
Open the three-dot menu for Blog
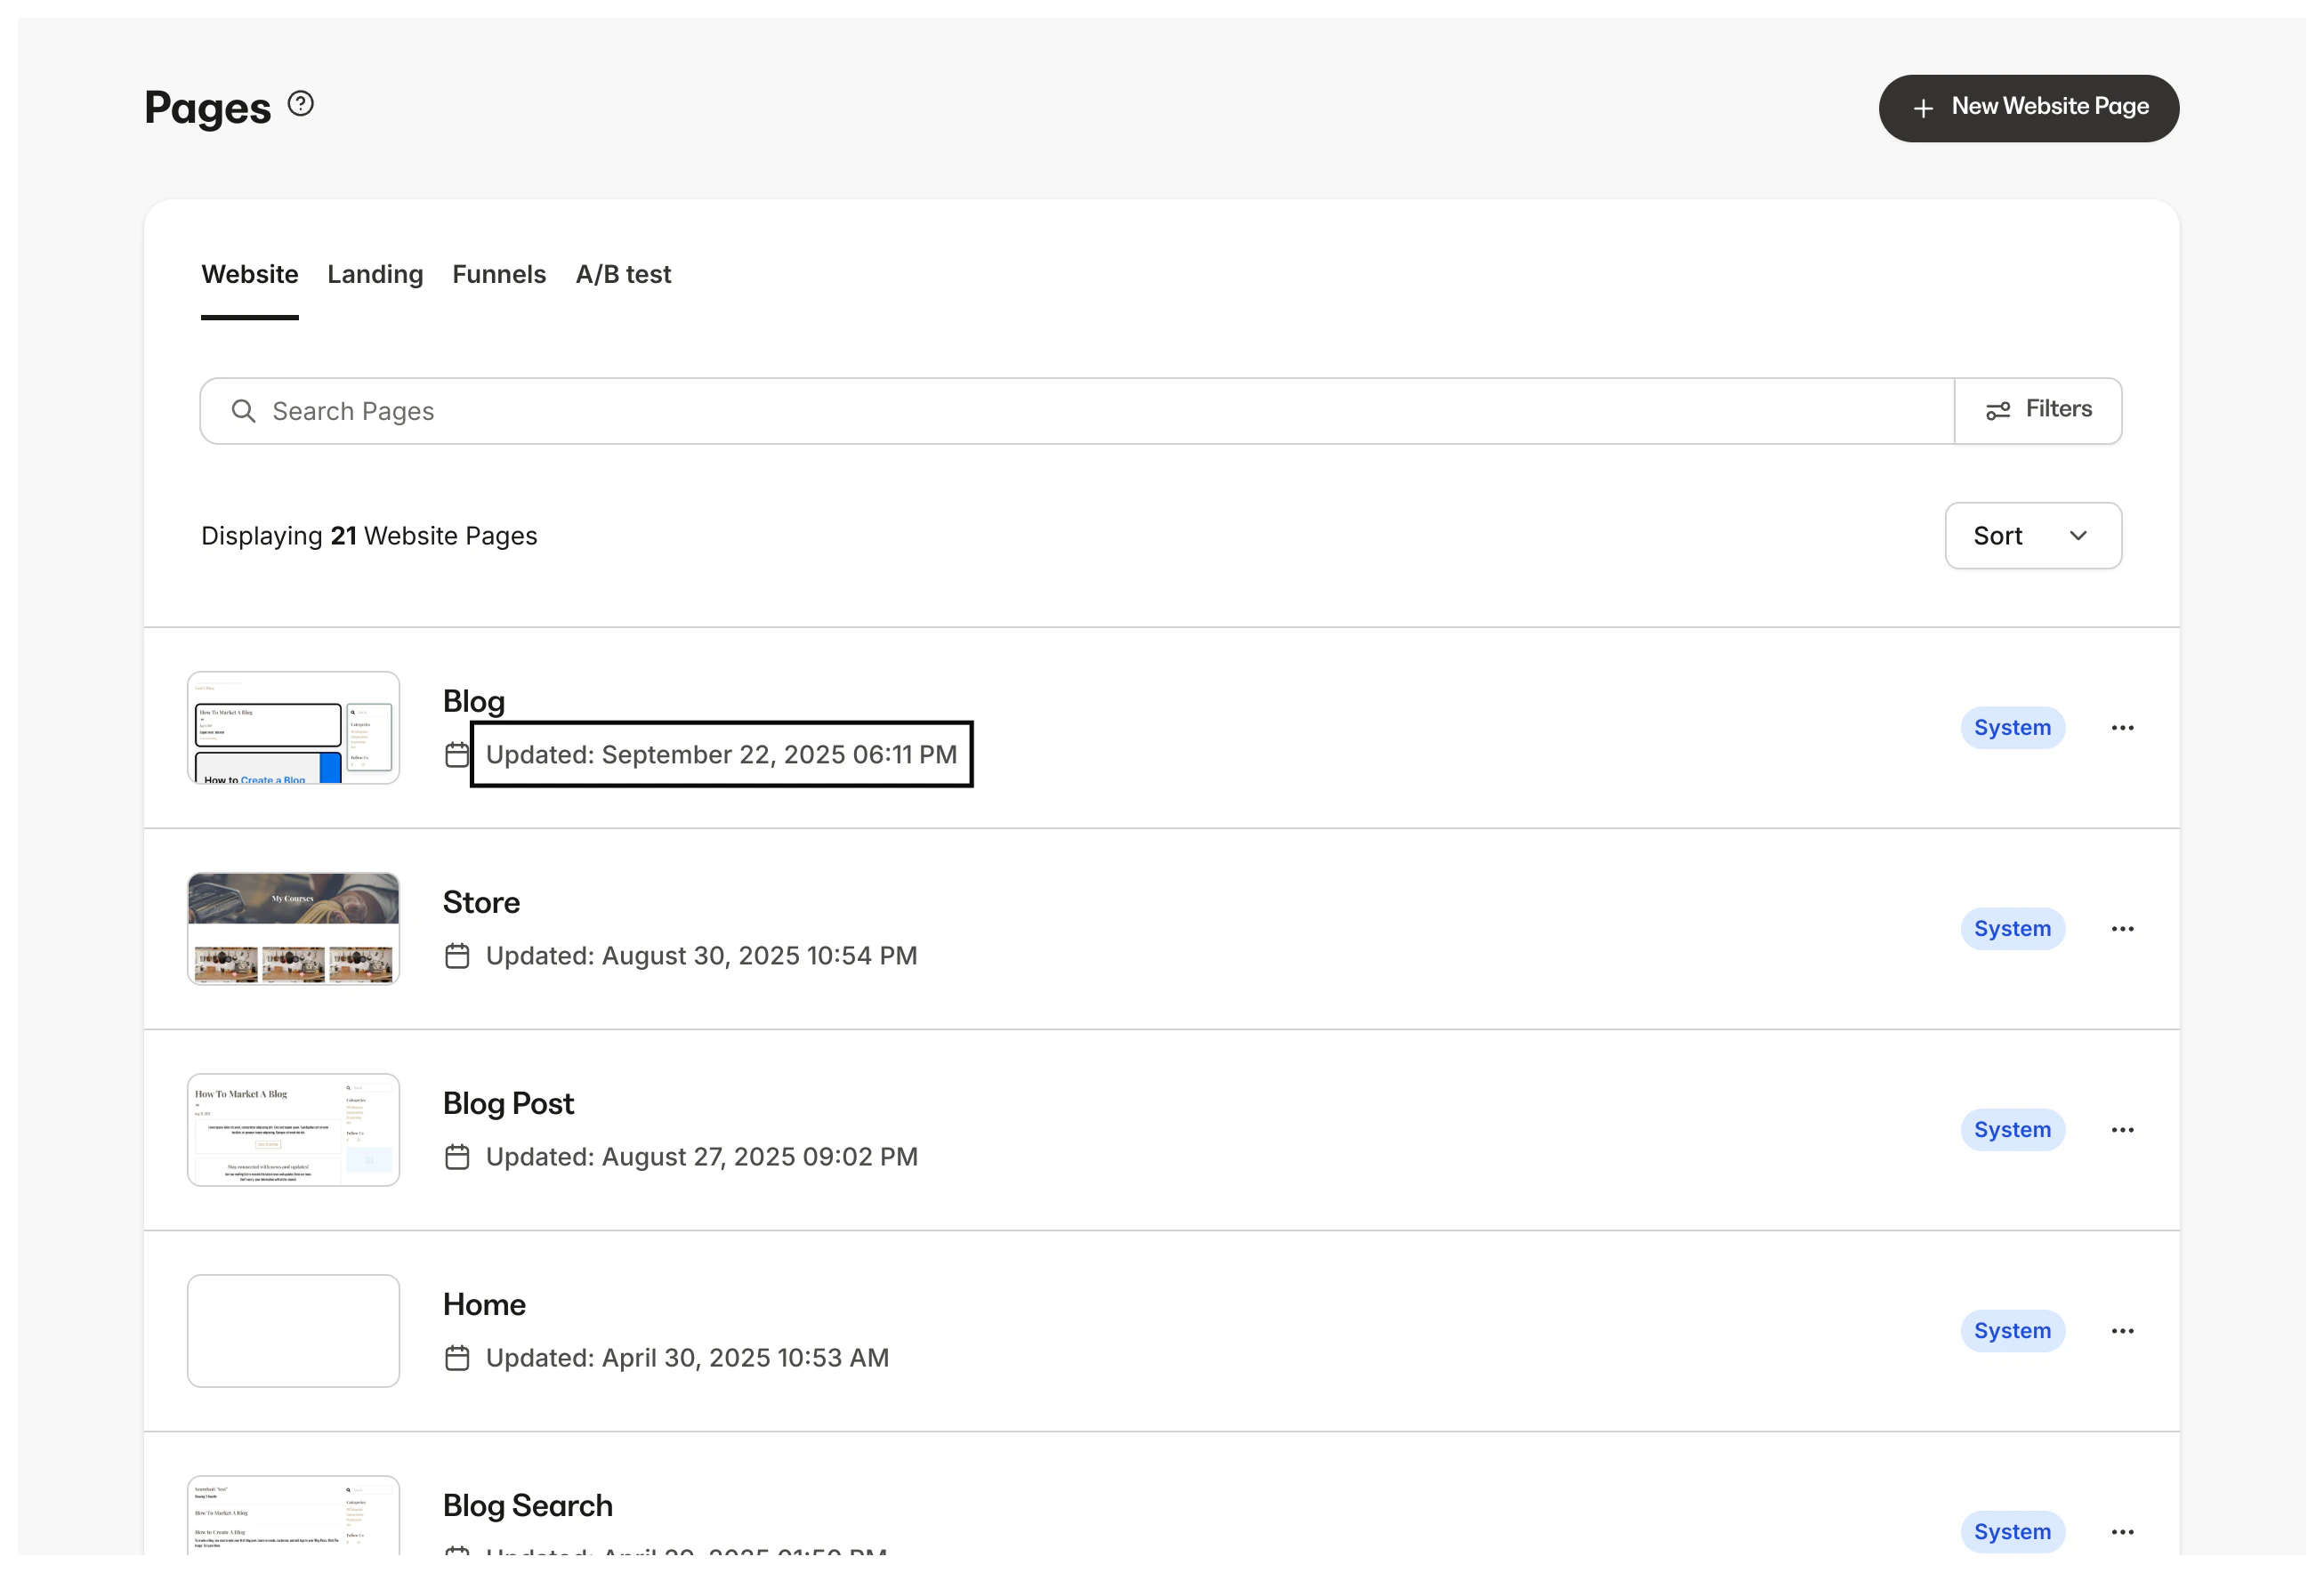tap(2124, 727)
